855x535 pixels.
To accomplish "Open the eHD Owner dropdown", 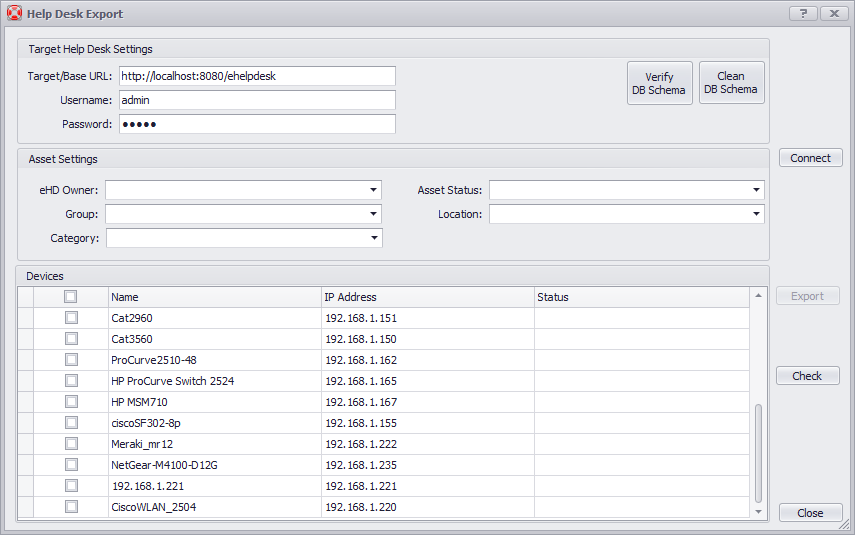I will point(374,190).
